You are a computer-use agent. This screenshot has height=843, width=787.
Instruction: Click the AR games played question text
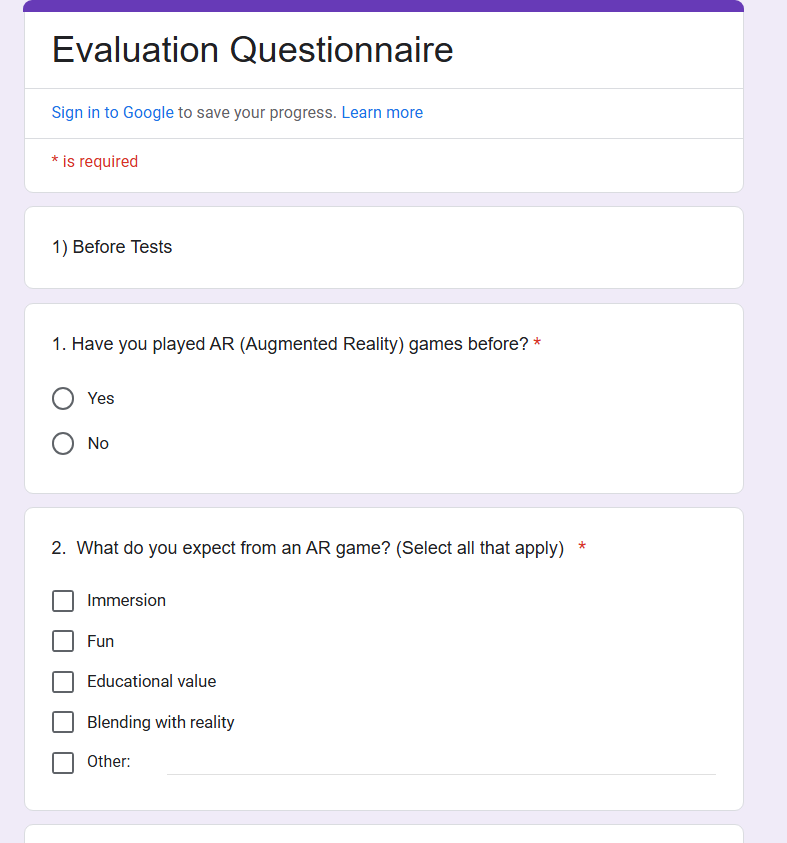[x=290, y=344]
